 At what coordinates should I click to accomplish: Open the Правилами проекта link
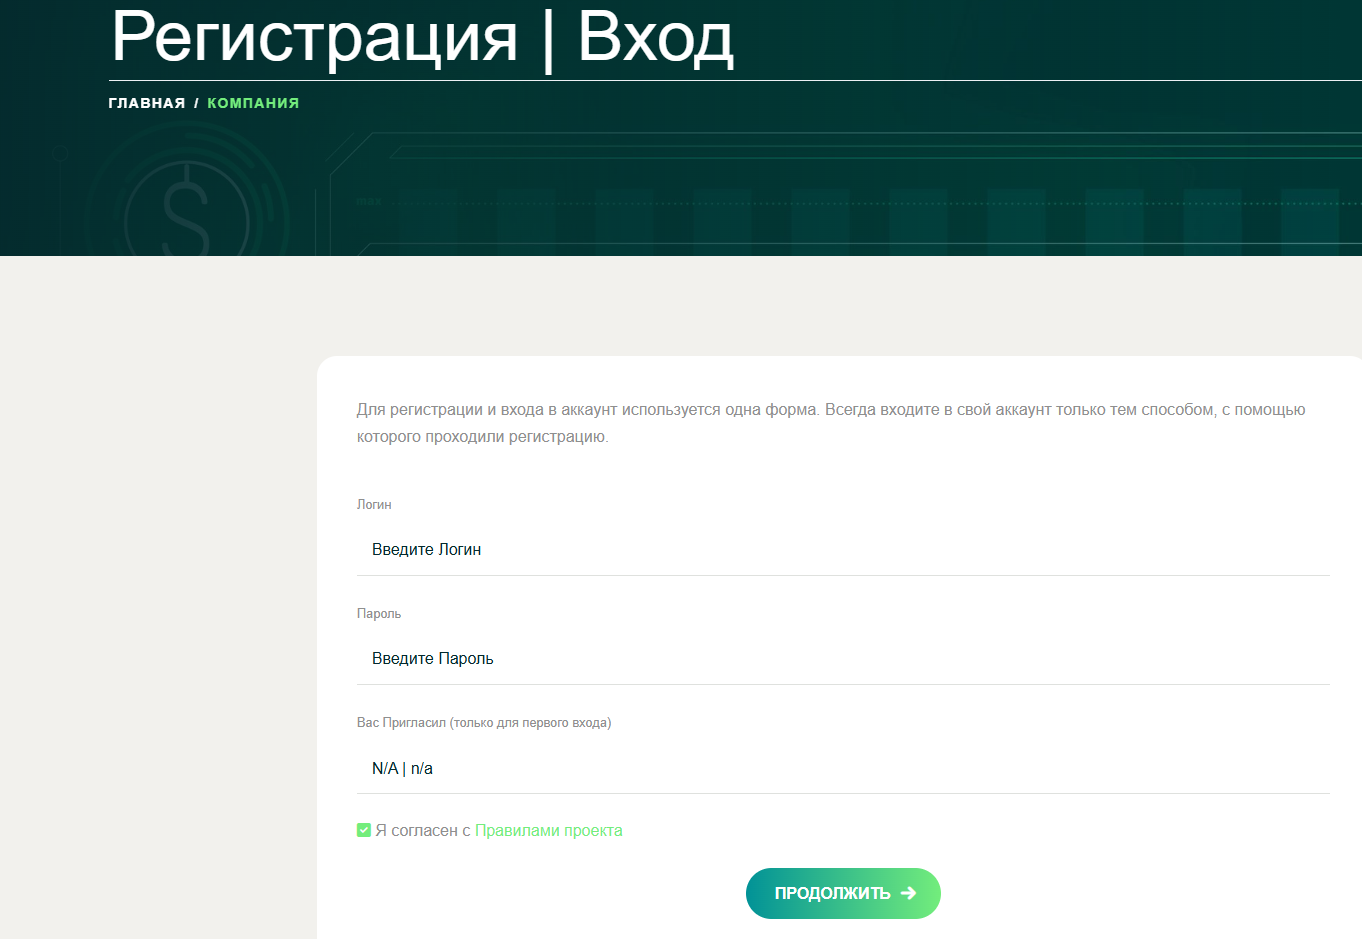click(x=548, y=830)
